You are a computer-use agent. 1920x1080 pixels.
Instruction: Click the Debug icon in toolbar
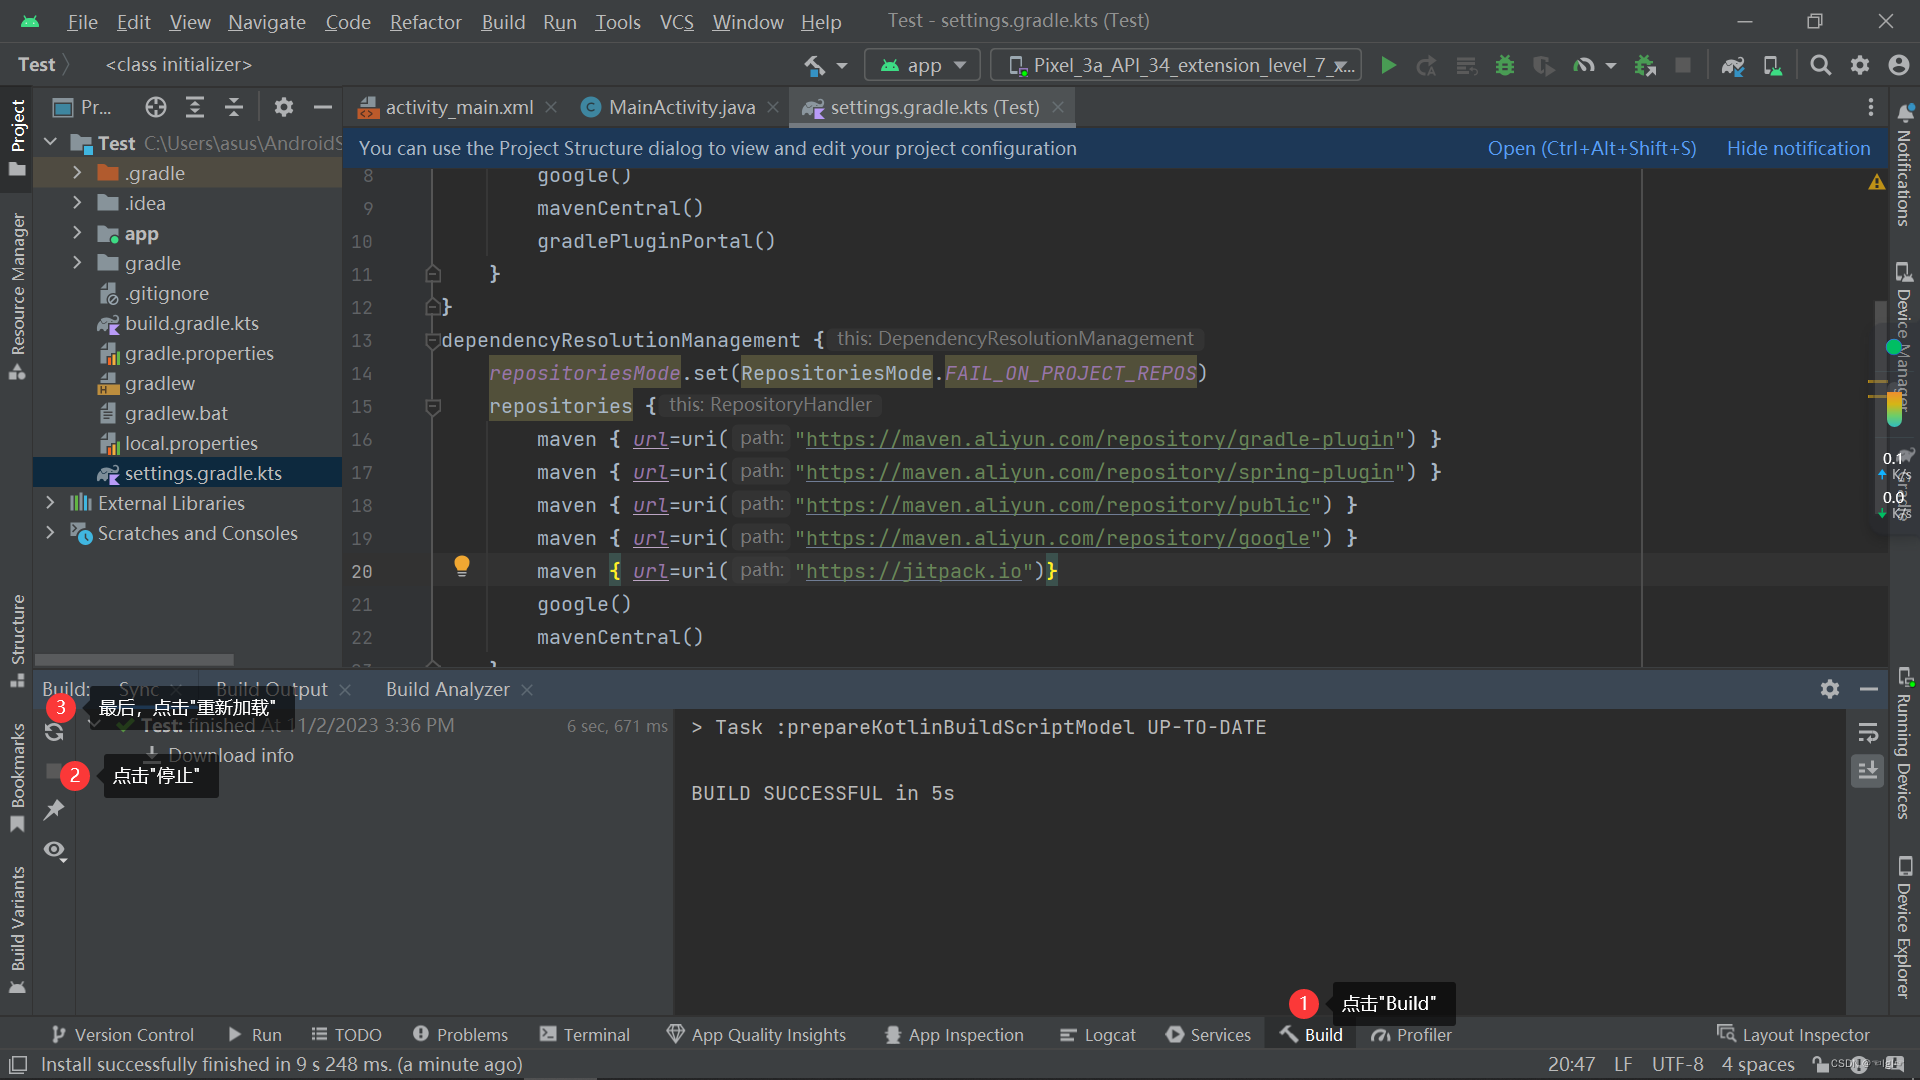click(1502, 63)
